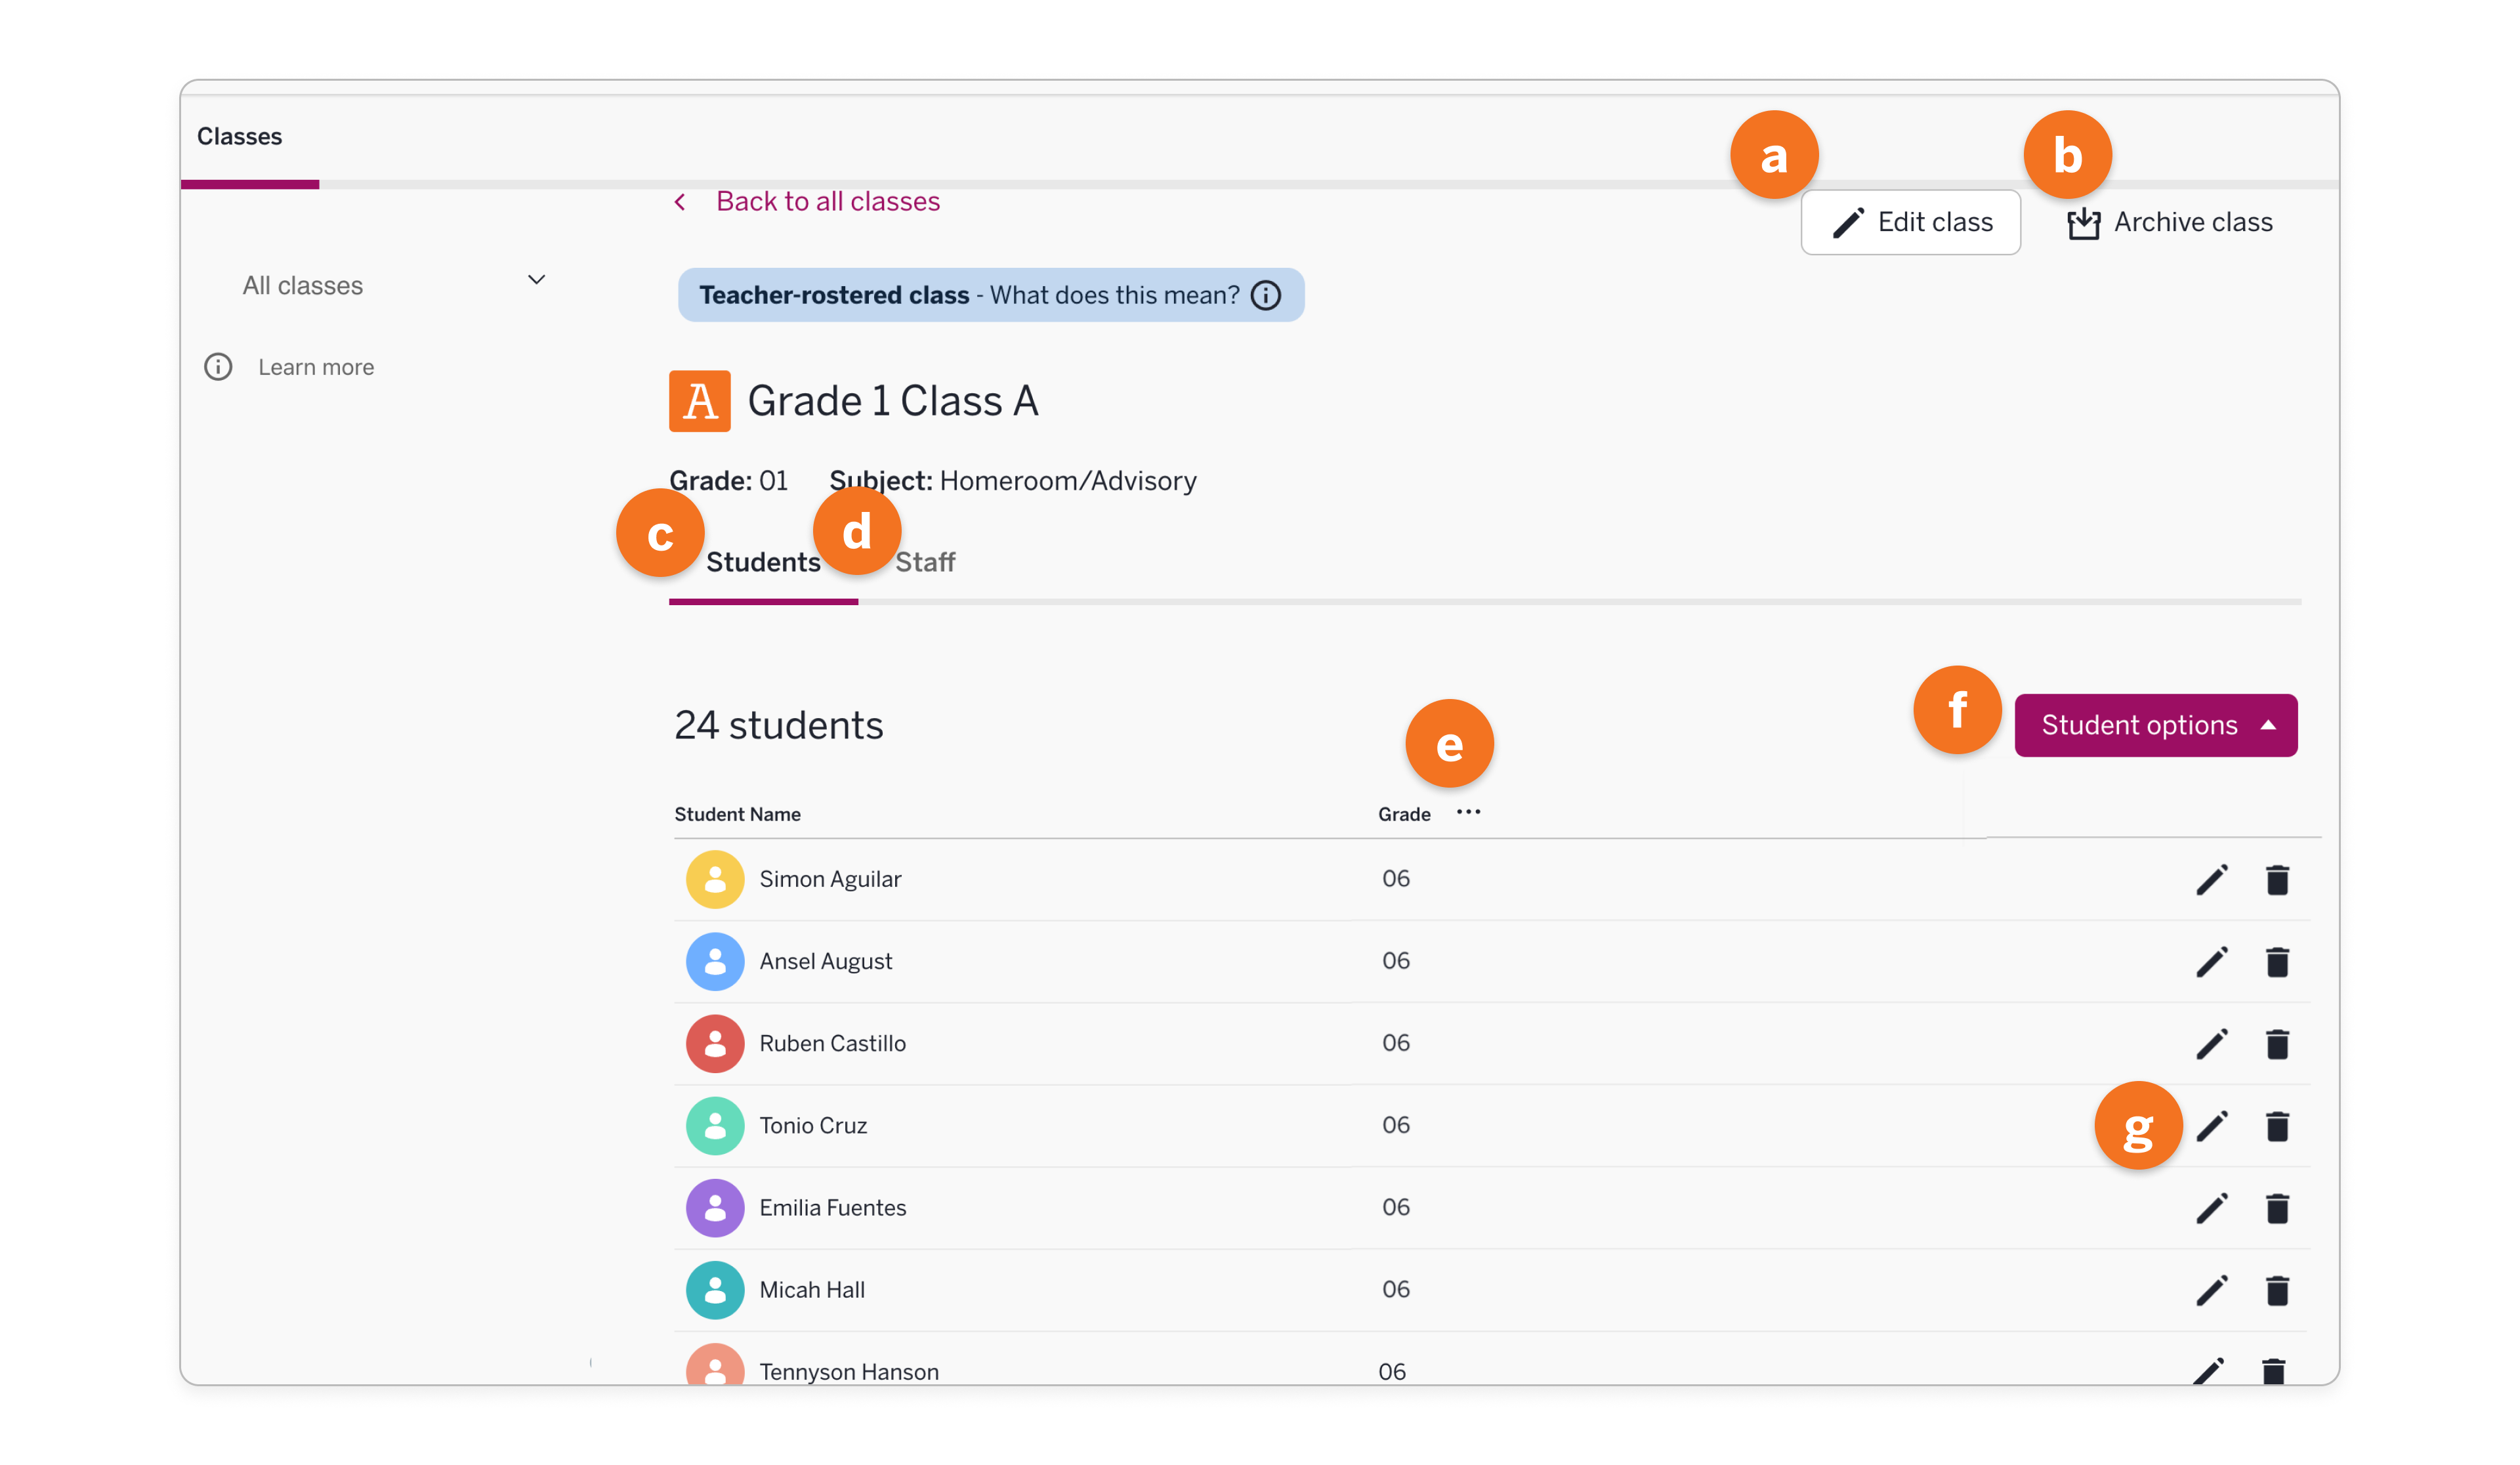Viewport: 2520px width, 1465px height.
Task: Open the Learn more link
Action: [x=316, y=367]
